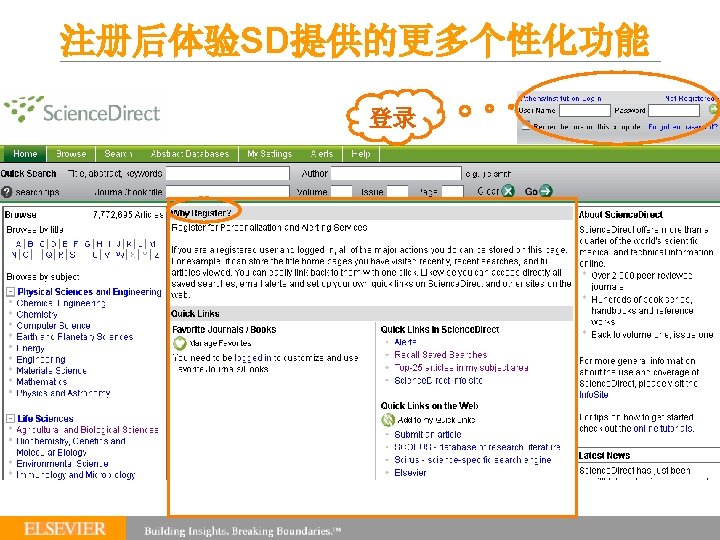
Task: Open the Browse tab
Action: click(x=71, y=154)
